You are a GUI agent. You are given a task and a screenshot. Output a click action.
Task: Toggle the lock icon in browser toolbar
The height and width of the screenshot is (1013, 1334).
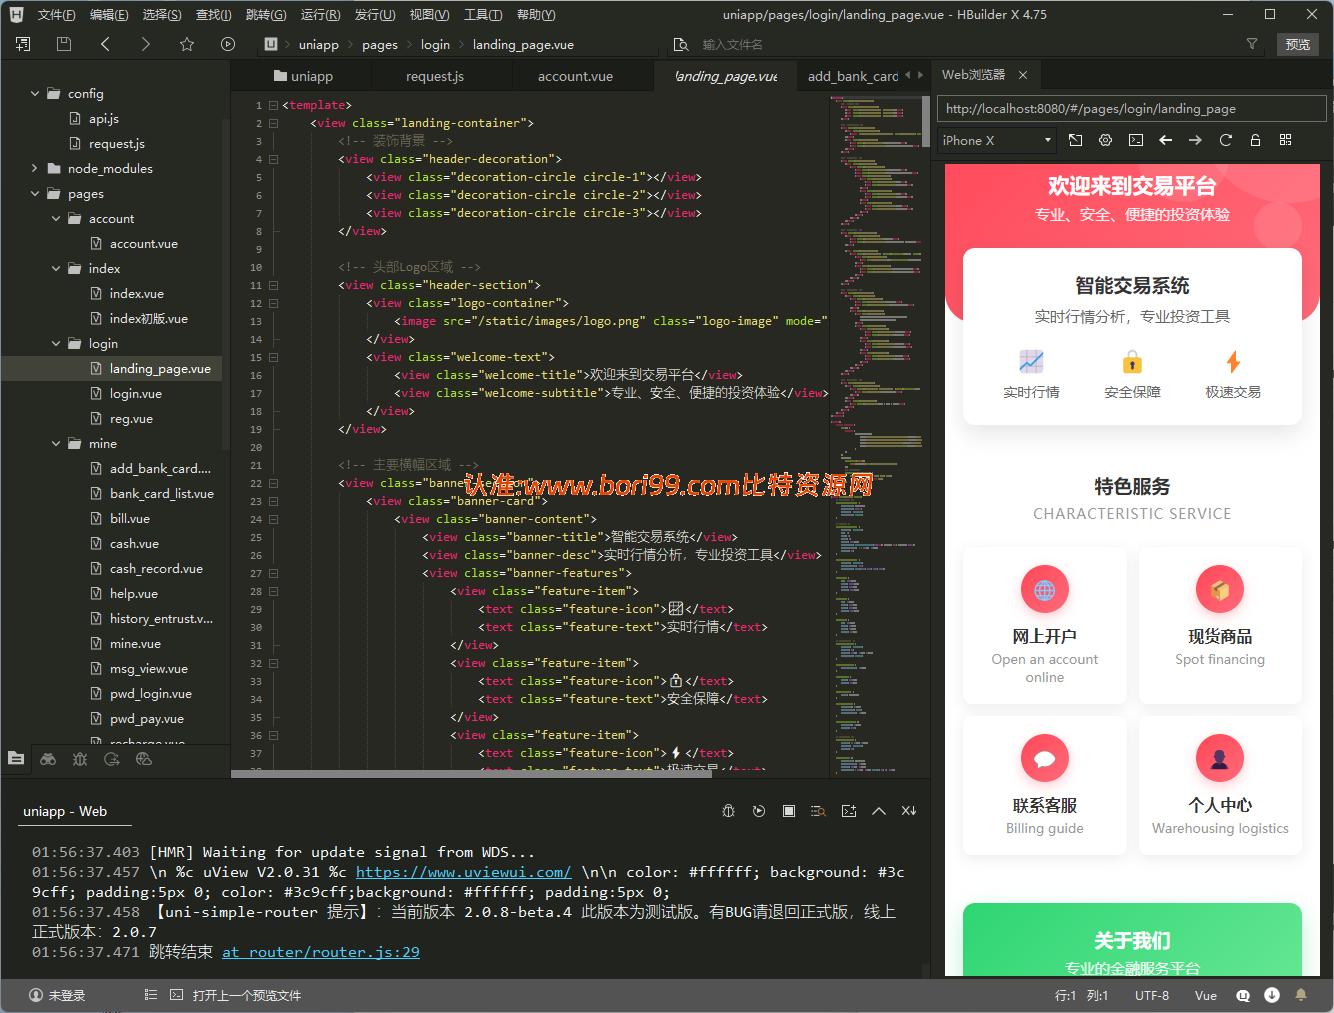pos(1255,140)
